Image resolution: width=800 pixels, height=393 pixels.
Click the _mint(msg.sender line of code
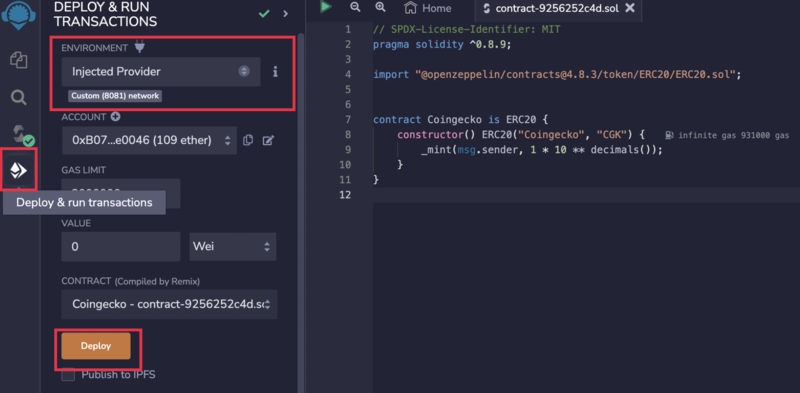tap(541, 150)
